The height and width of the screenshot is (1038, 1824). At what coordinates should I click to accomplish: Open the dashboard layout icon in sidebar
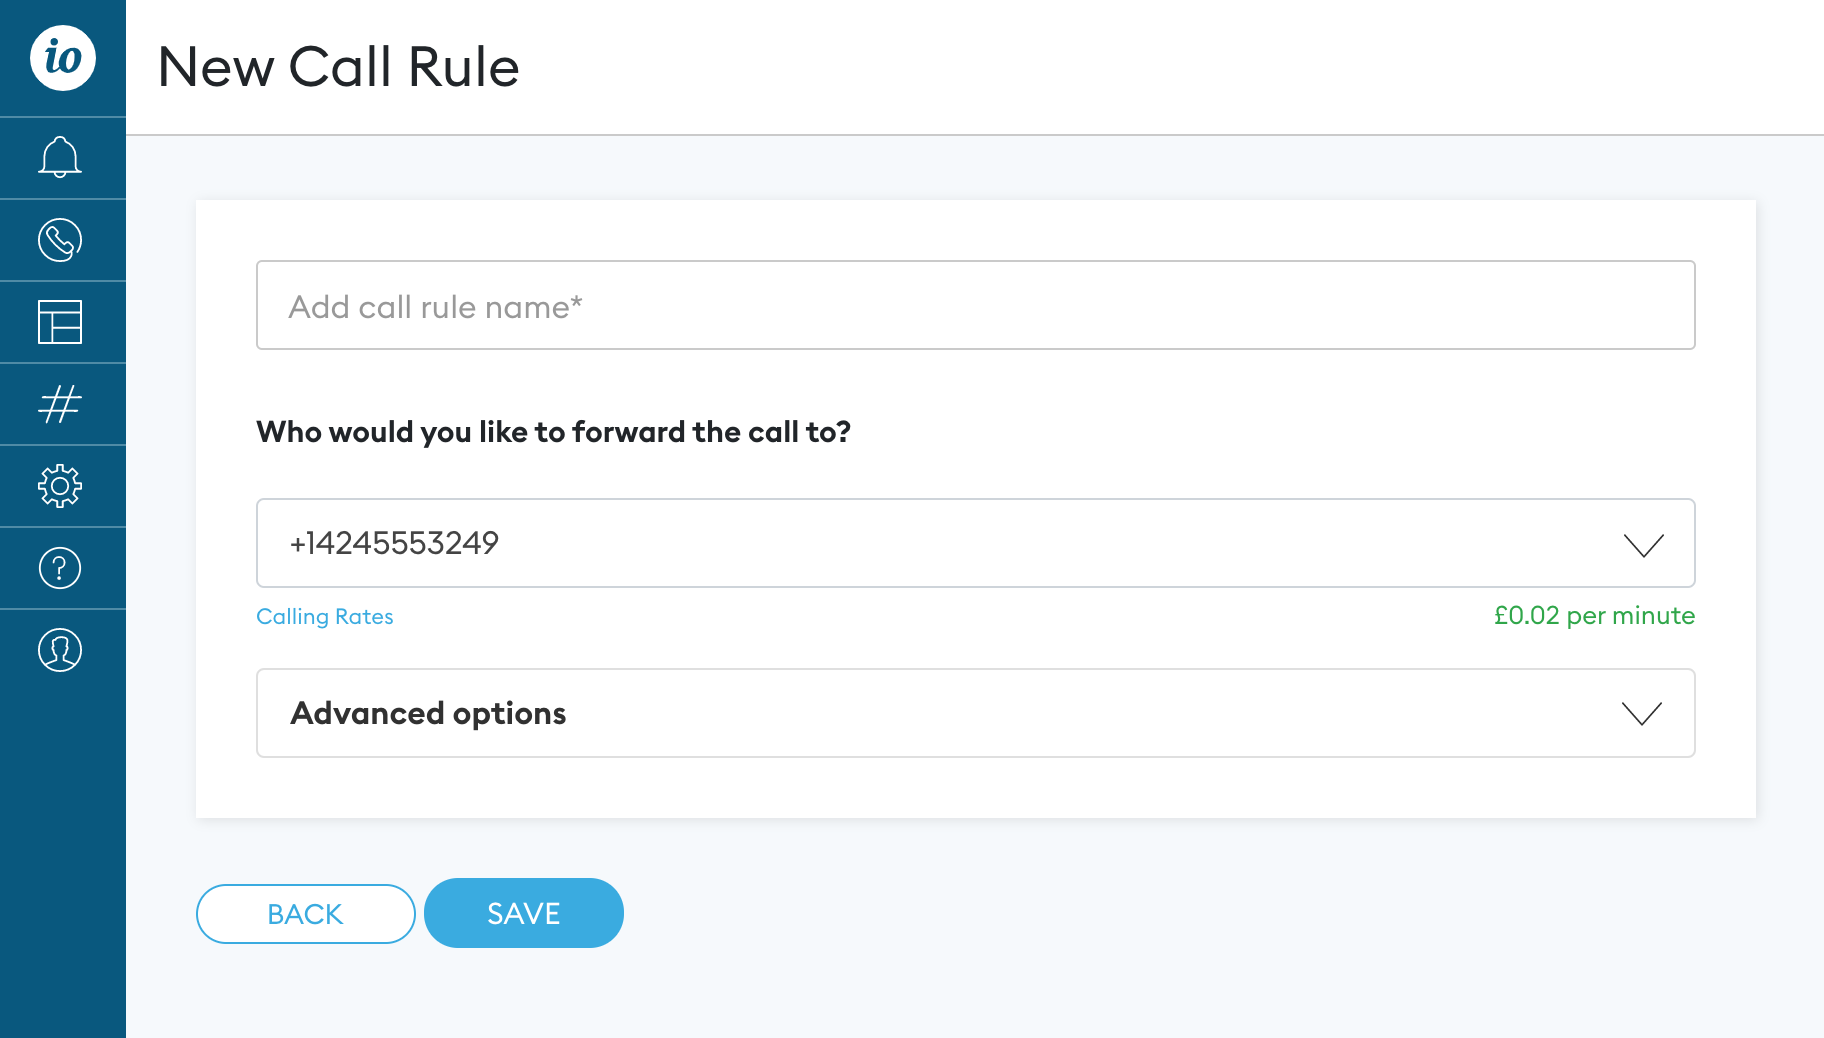[x=60, y=322]
